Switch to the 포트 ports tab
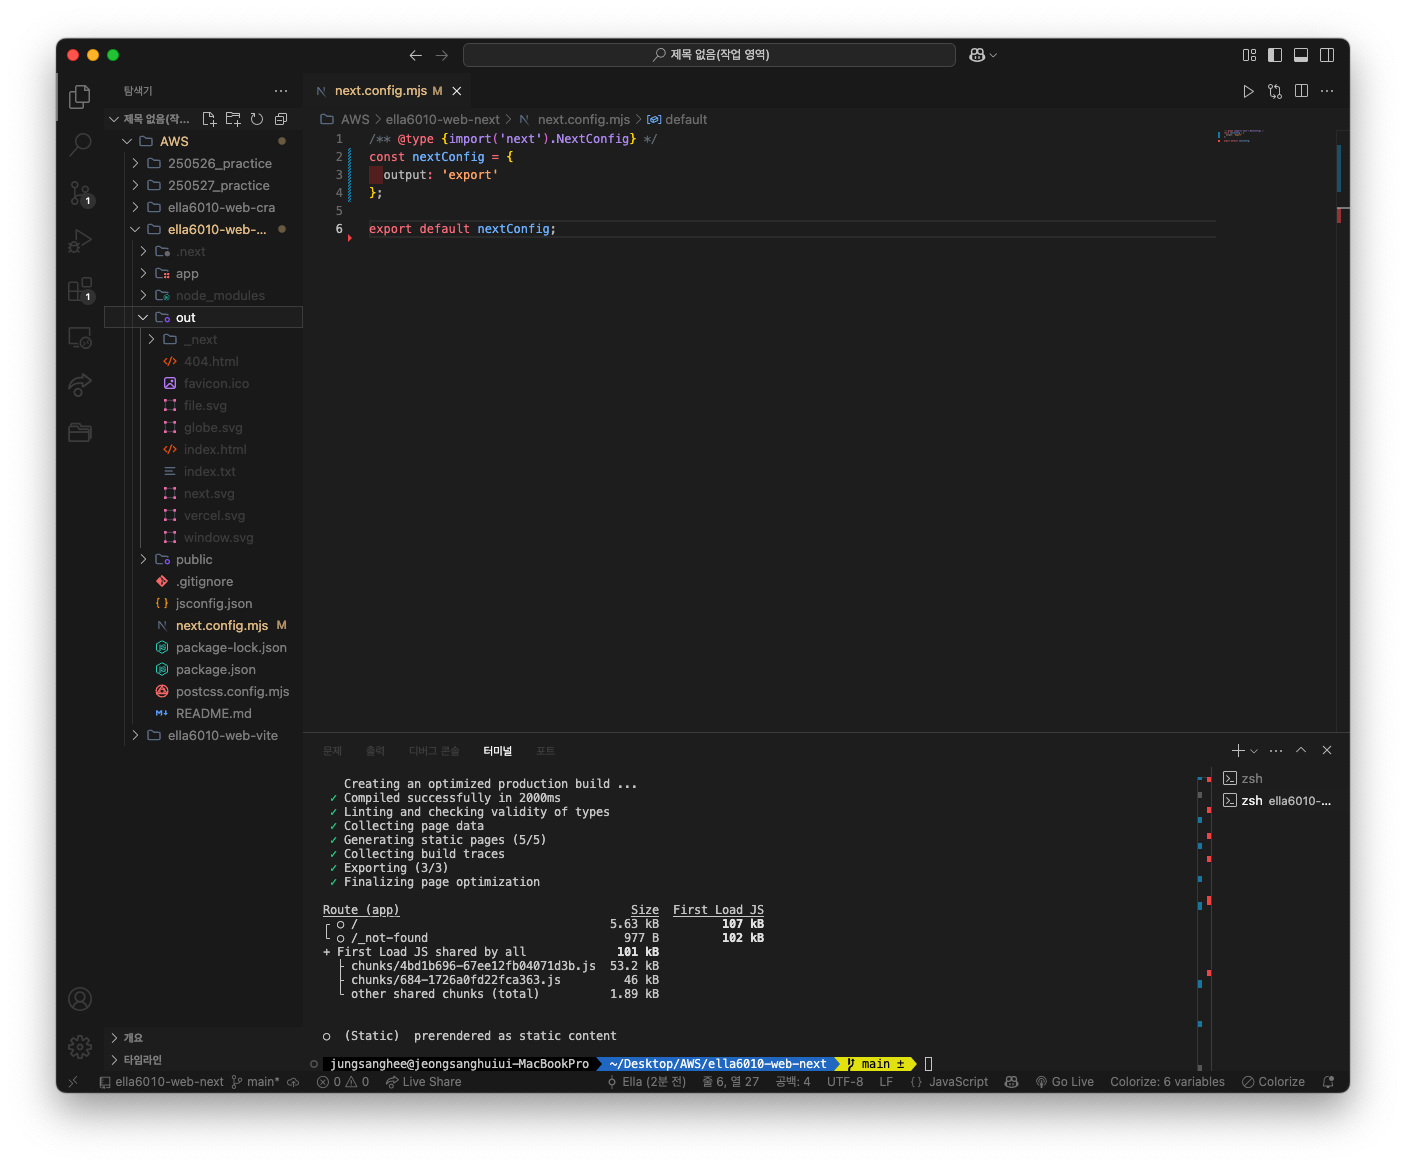Viewport: 1406px width, 1167px height. [545, 751]
